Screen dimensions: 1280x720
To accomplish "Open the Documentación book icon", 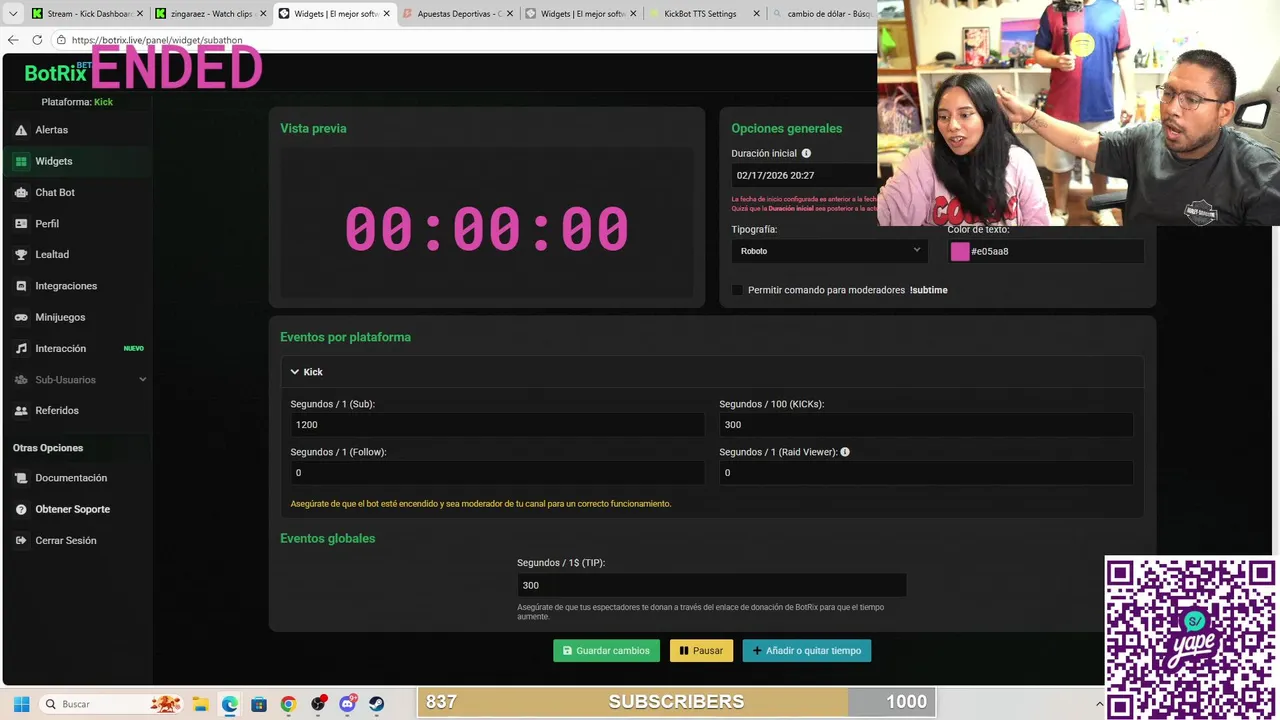I will pos(21,478).
